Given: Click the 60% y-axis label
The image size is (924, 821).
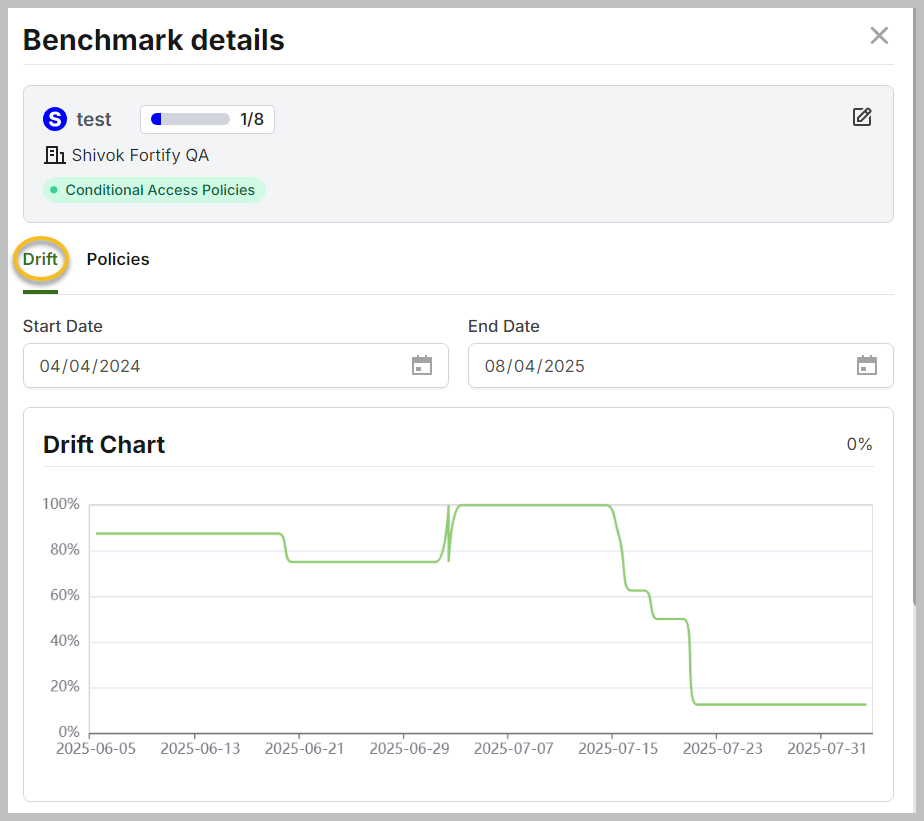Looking at the screenshot, I should point(62,595).
